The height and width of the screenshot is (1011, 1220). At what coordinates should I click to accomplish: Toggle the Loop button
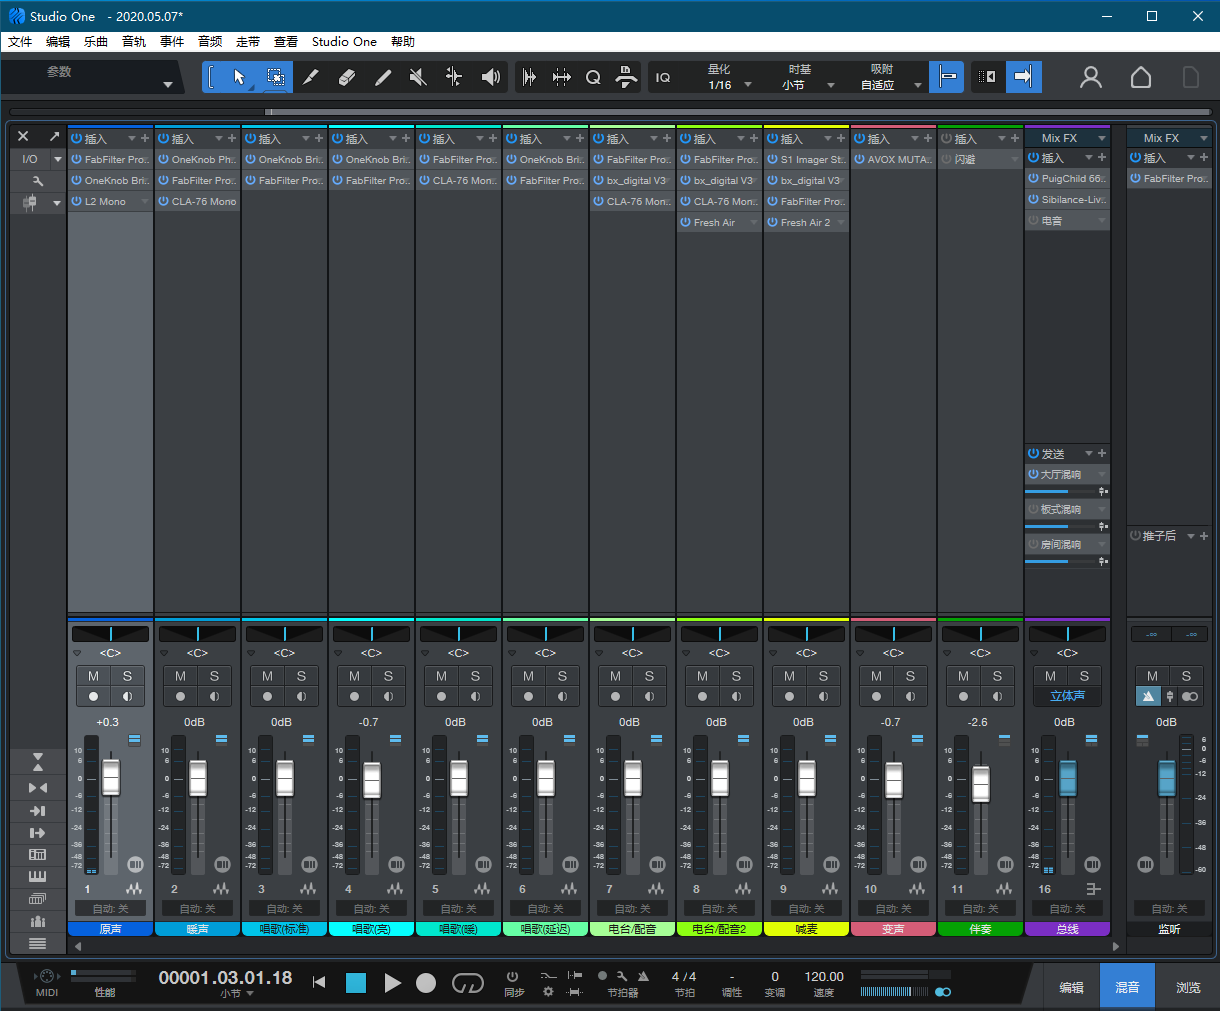pyautogui.click(x=468, y=983)
